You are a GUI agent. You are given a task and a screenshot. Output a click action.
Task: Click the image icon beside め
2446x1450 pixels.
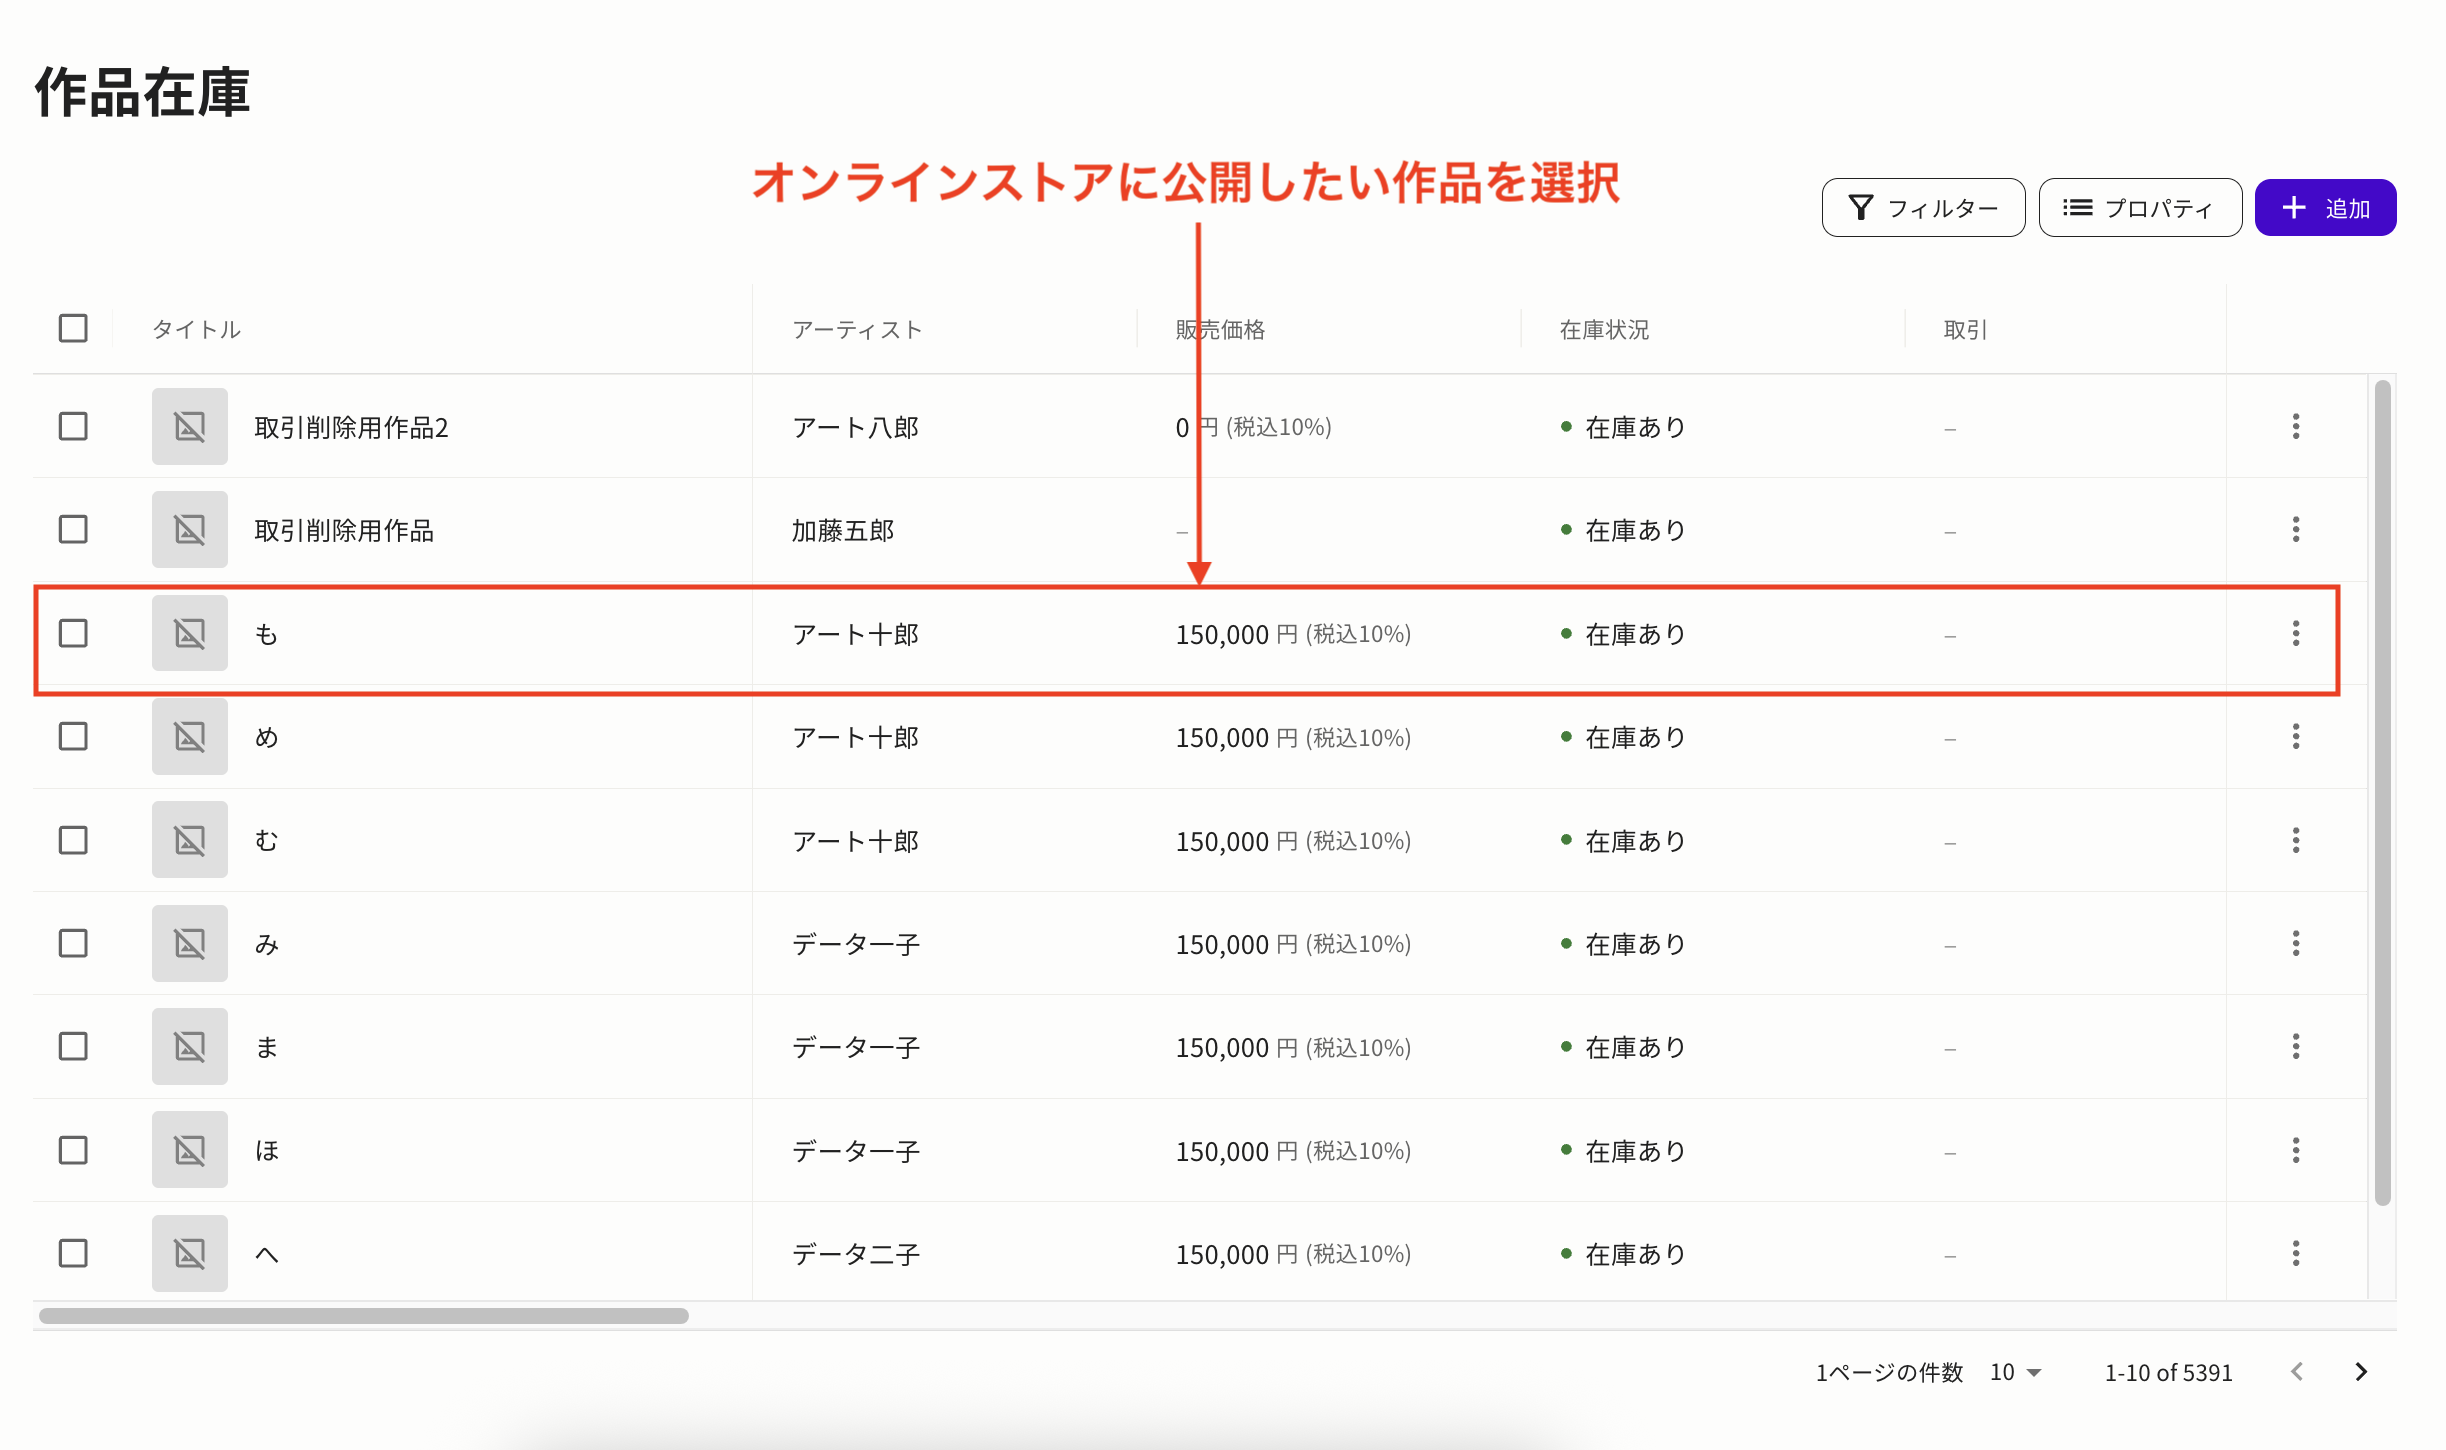[189, 736]
